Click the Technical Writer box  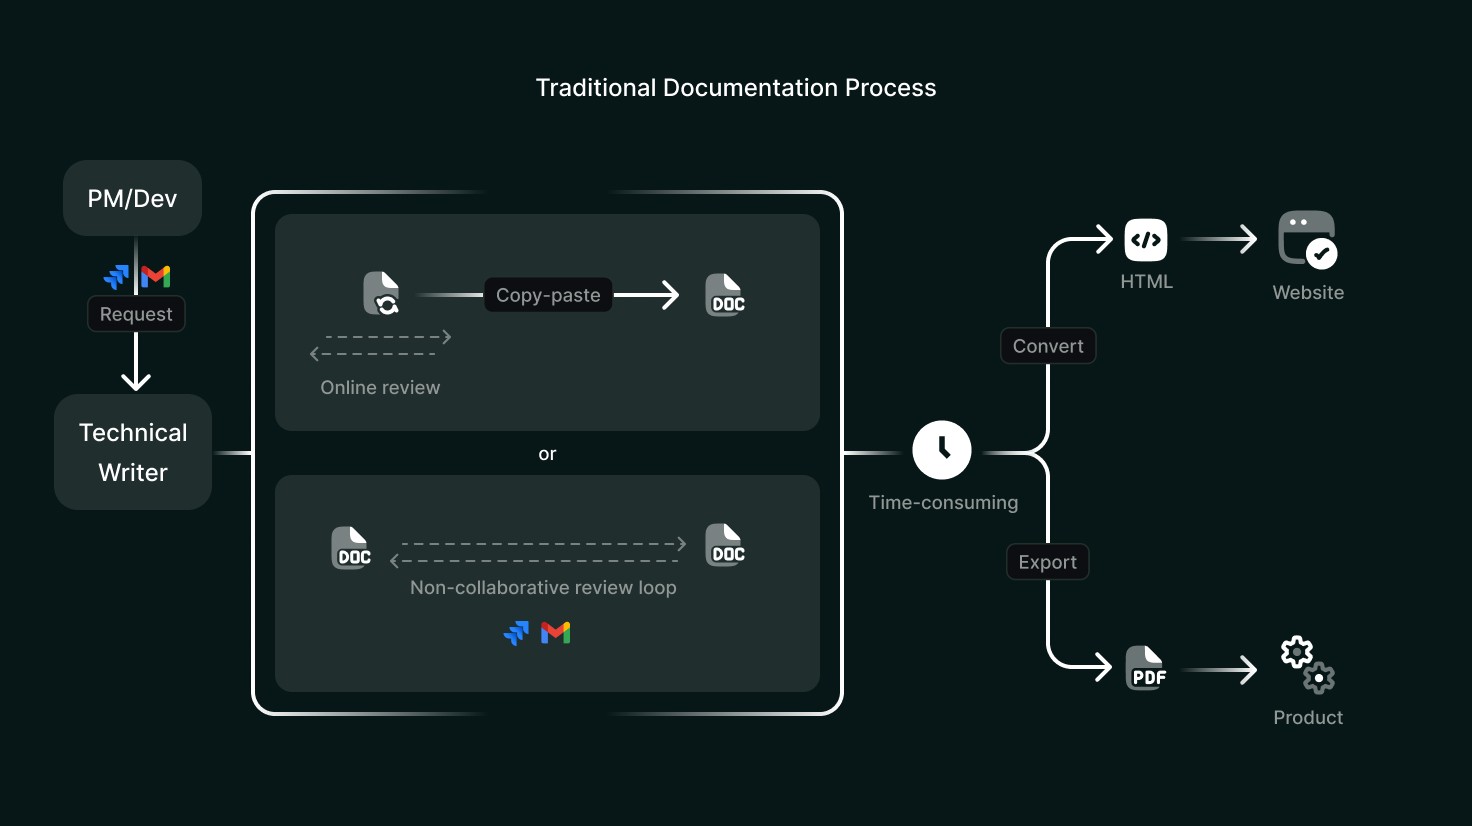pyautogui.click(x=133, y=452)
